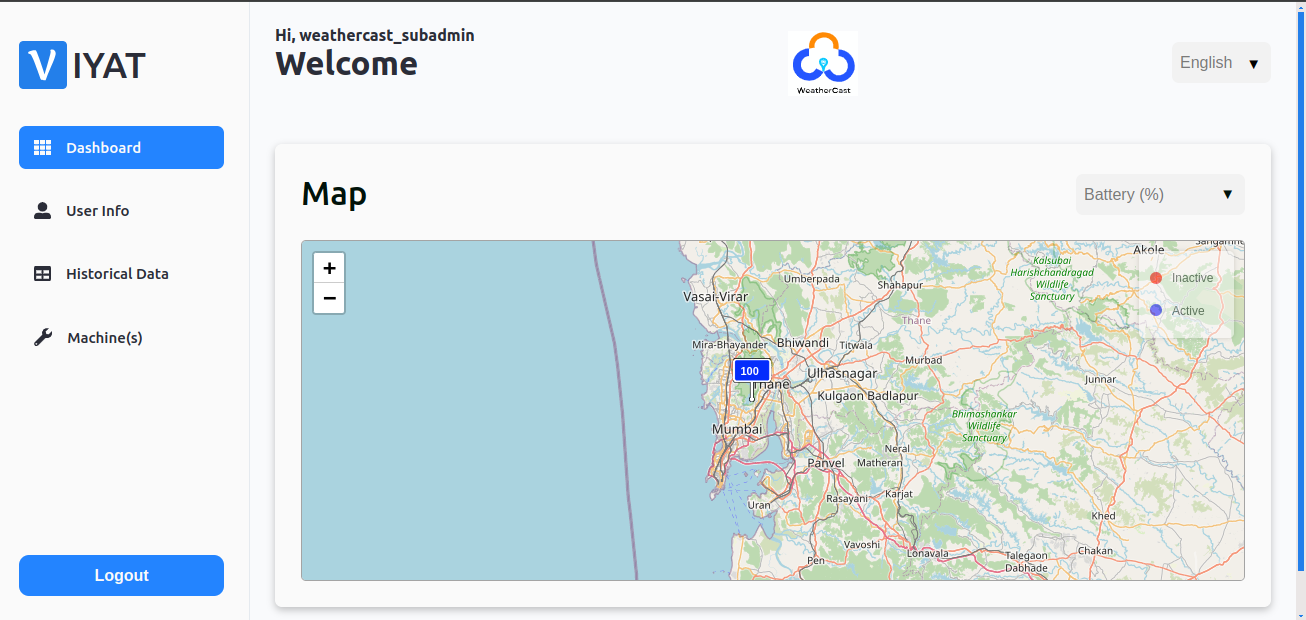This screenshot has width=1306, height=620.
Task: Click the Active legend label
Action: coord(1188,311)
